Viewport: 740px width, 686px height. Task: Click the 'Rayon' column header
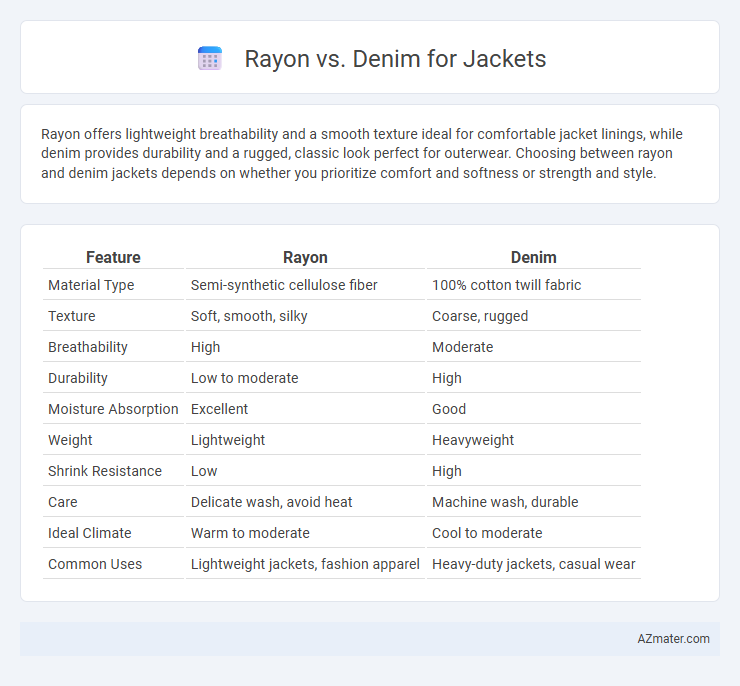click(305, 257)
